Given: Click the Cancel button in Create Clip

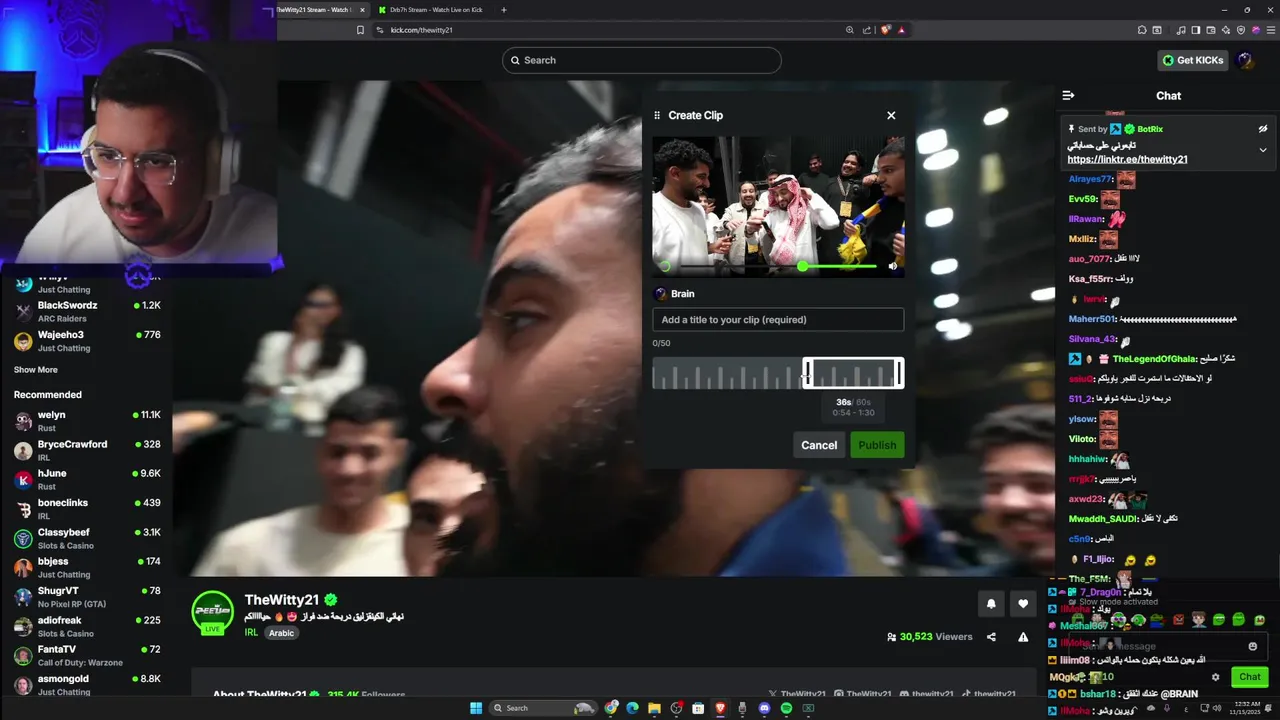Looking at the screenshot, I should pos(819,445).
